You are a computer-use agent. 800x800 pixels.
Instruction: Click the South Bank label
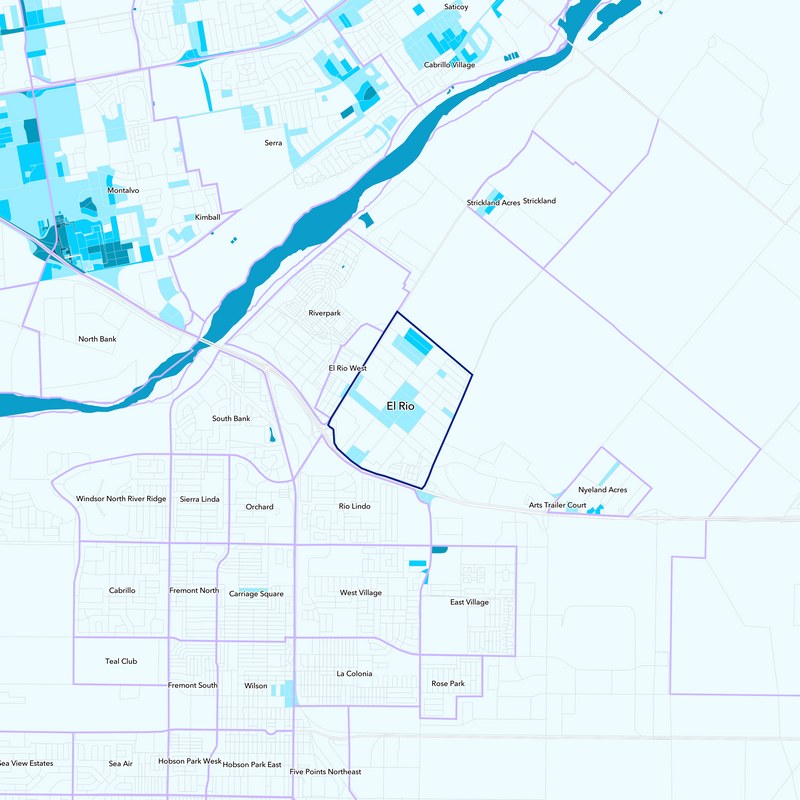231,418
